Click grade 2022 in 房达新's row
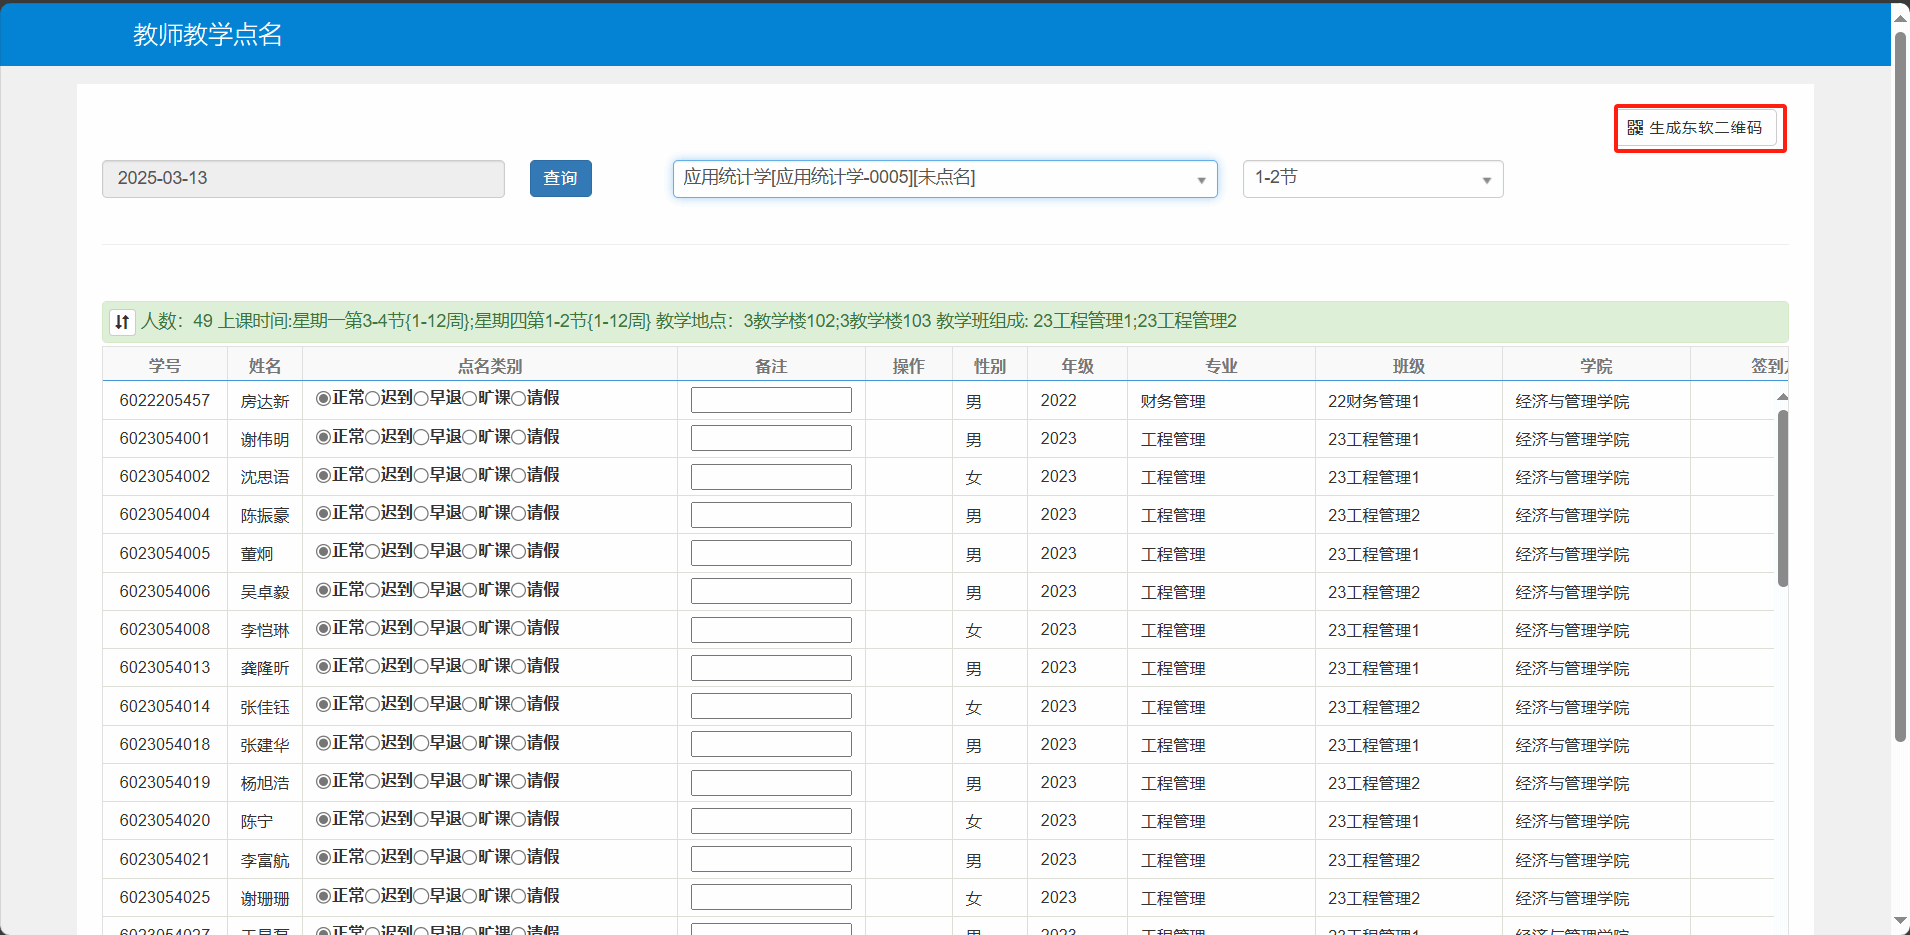The height and width of the screenshot is (935, 1910). pos(1058,400)
